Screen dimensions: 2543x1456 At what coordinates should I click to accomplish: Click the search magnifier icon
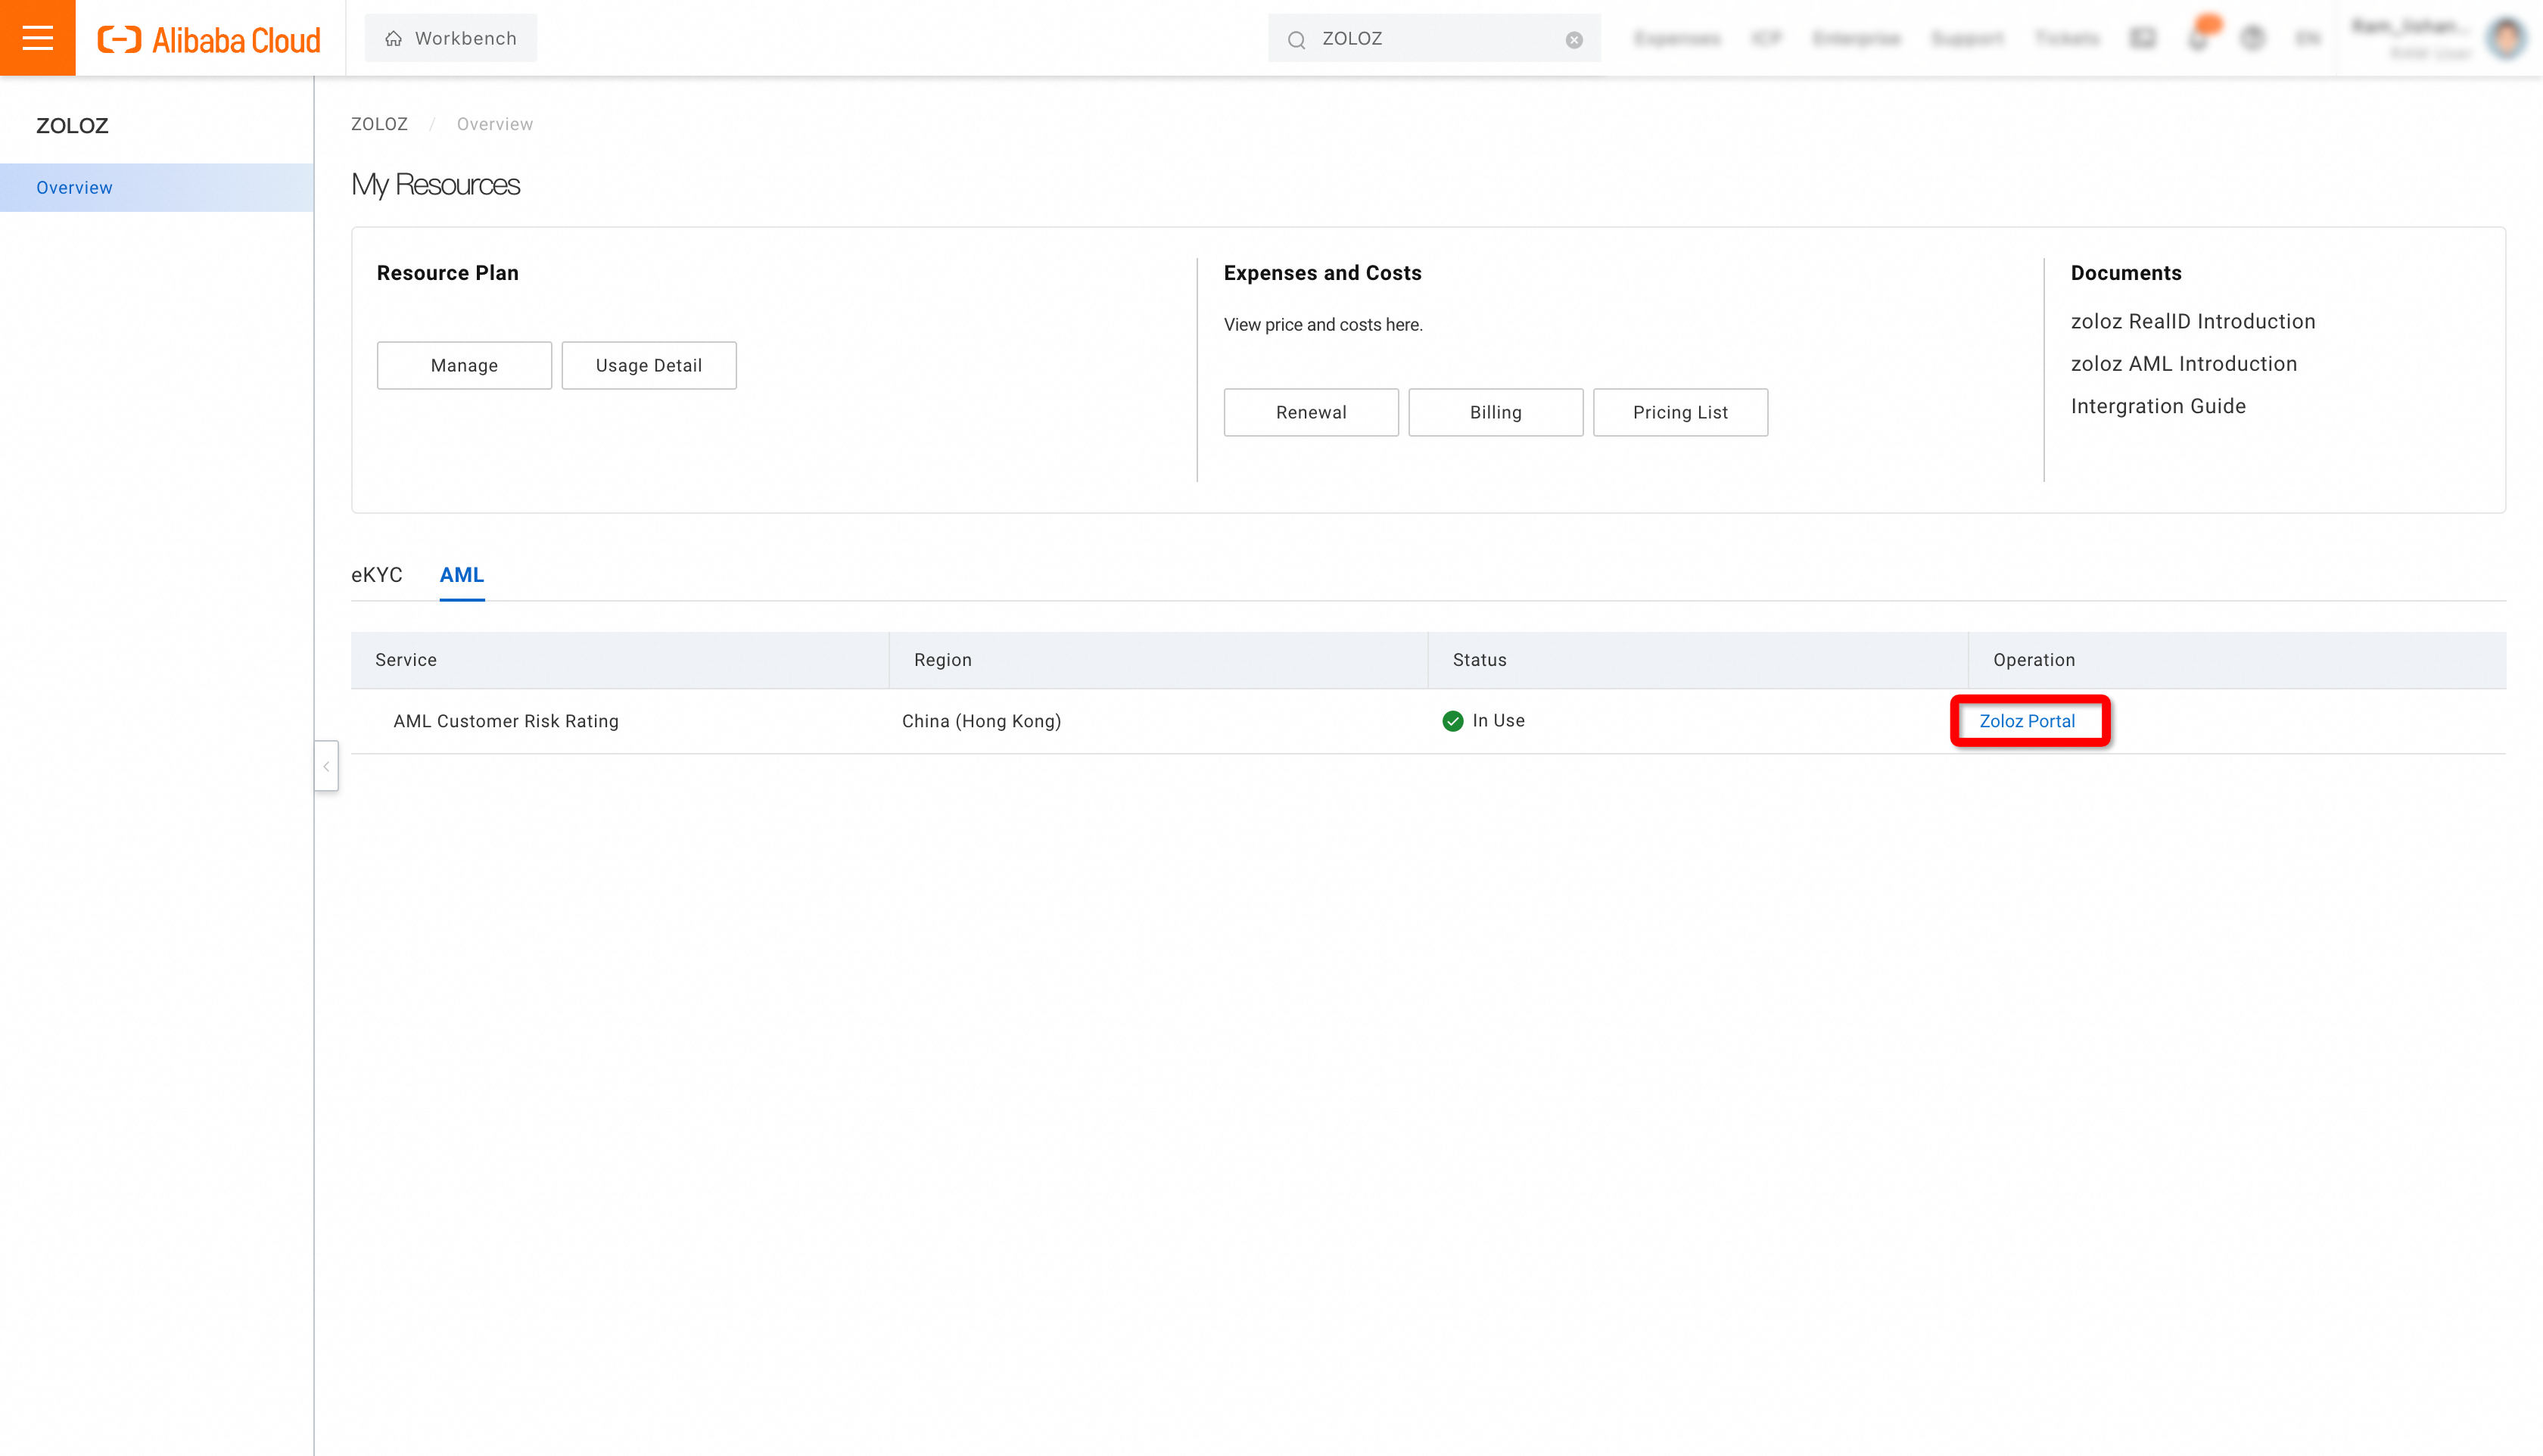1296,40
